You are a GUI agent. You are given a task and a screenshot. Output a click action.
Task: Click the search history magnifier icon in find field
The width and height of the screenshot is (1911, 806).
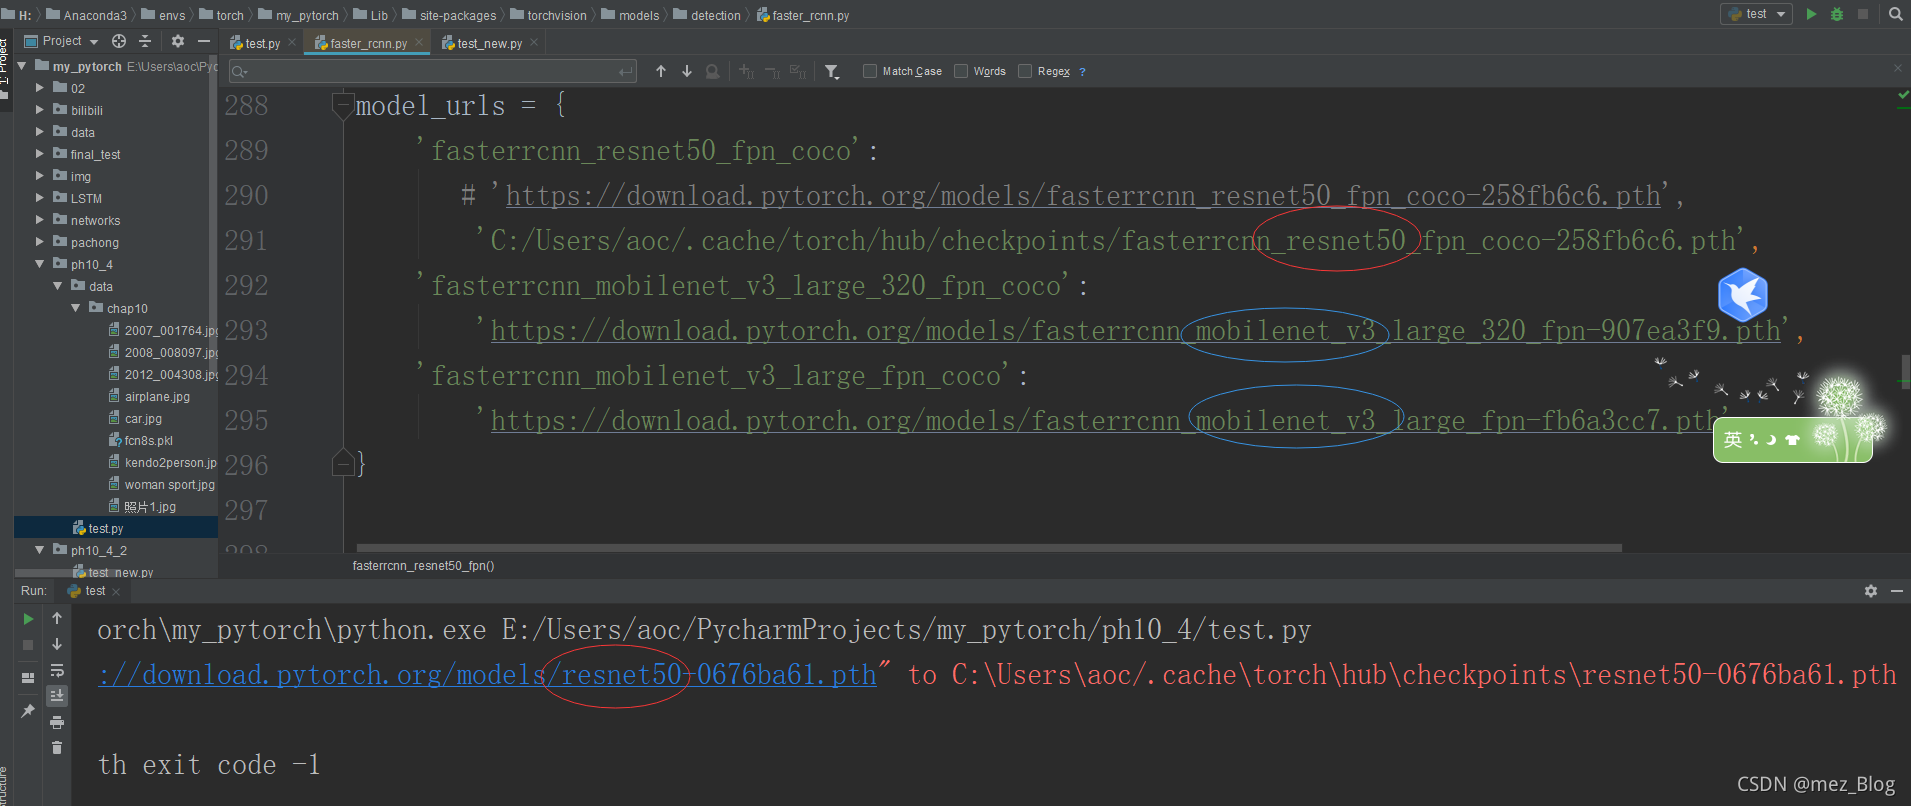click(239, 71)
